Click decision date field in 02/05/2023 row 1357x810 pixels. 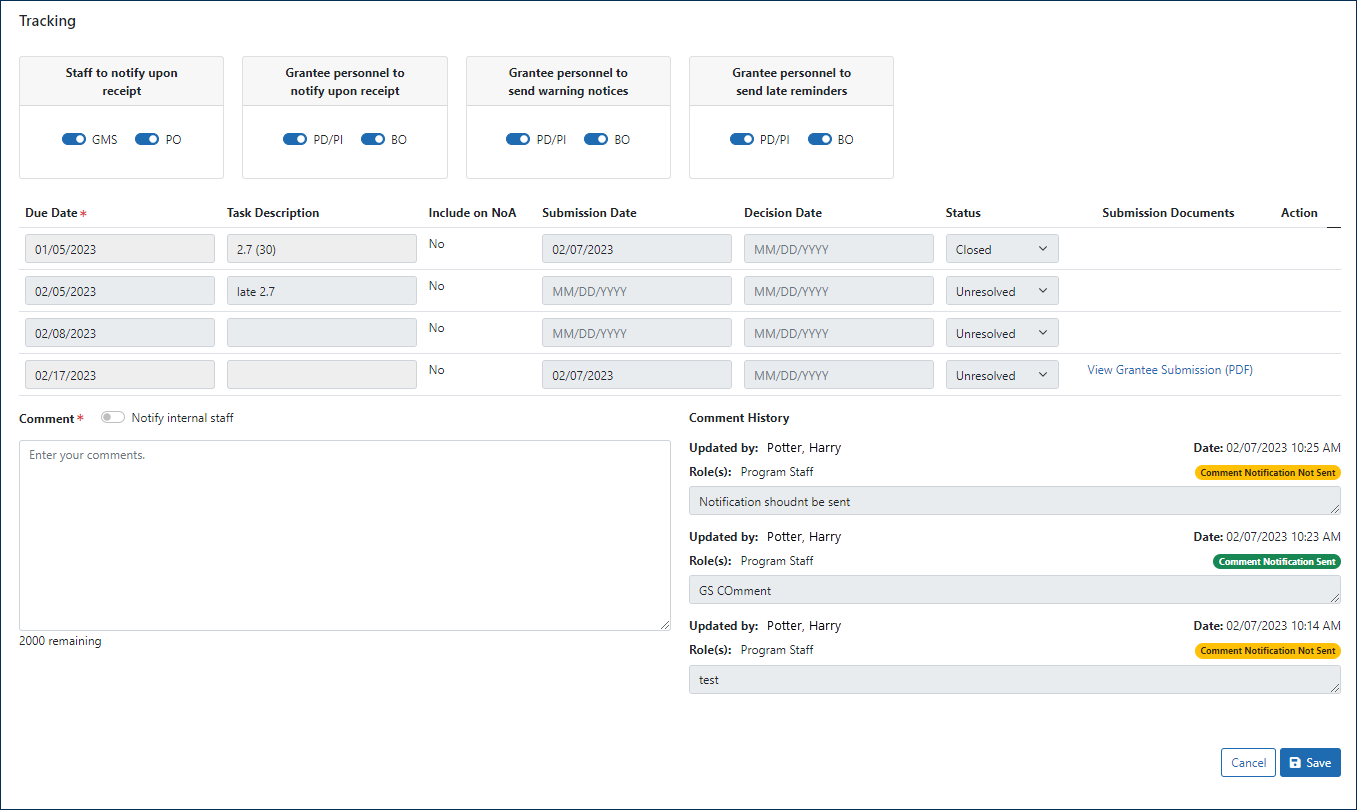coord(839,291)
